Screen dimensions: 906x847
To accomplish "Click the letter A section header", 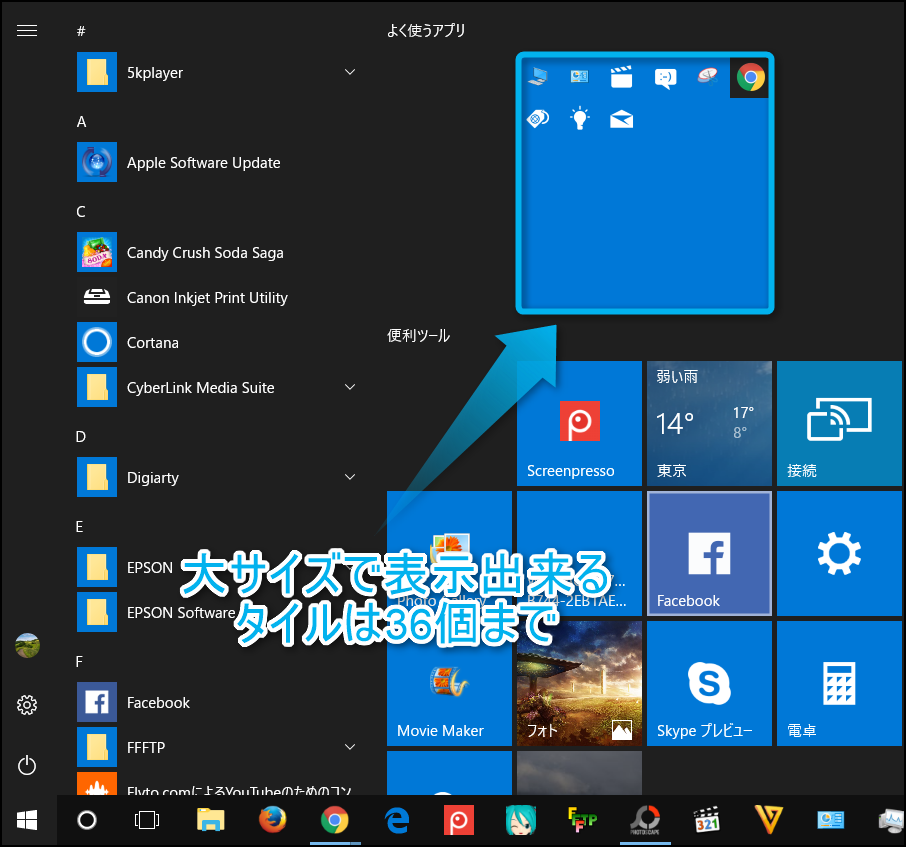I will 82,122.
